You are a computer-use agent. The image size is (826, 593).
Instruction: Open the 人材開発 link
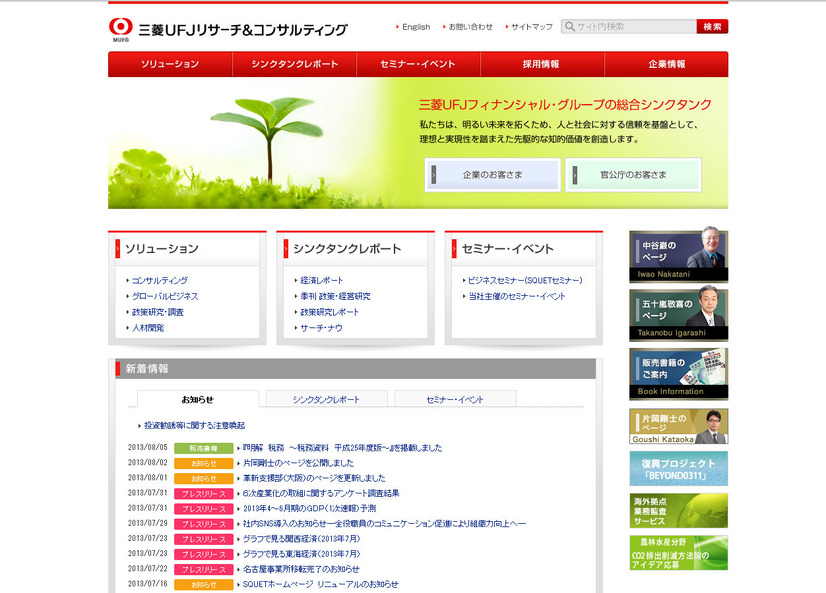pos(148,328)
